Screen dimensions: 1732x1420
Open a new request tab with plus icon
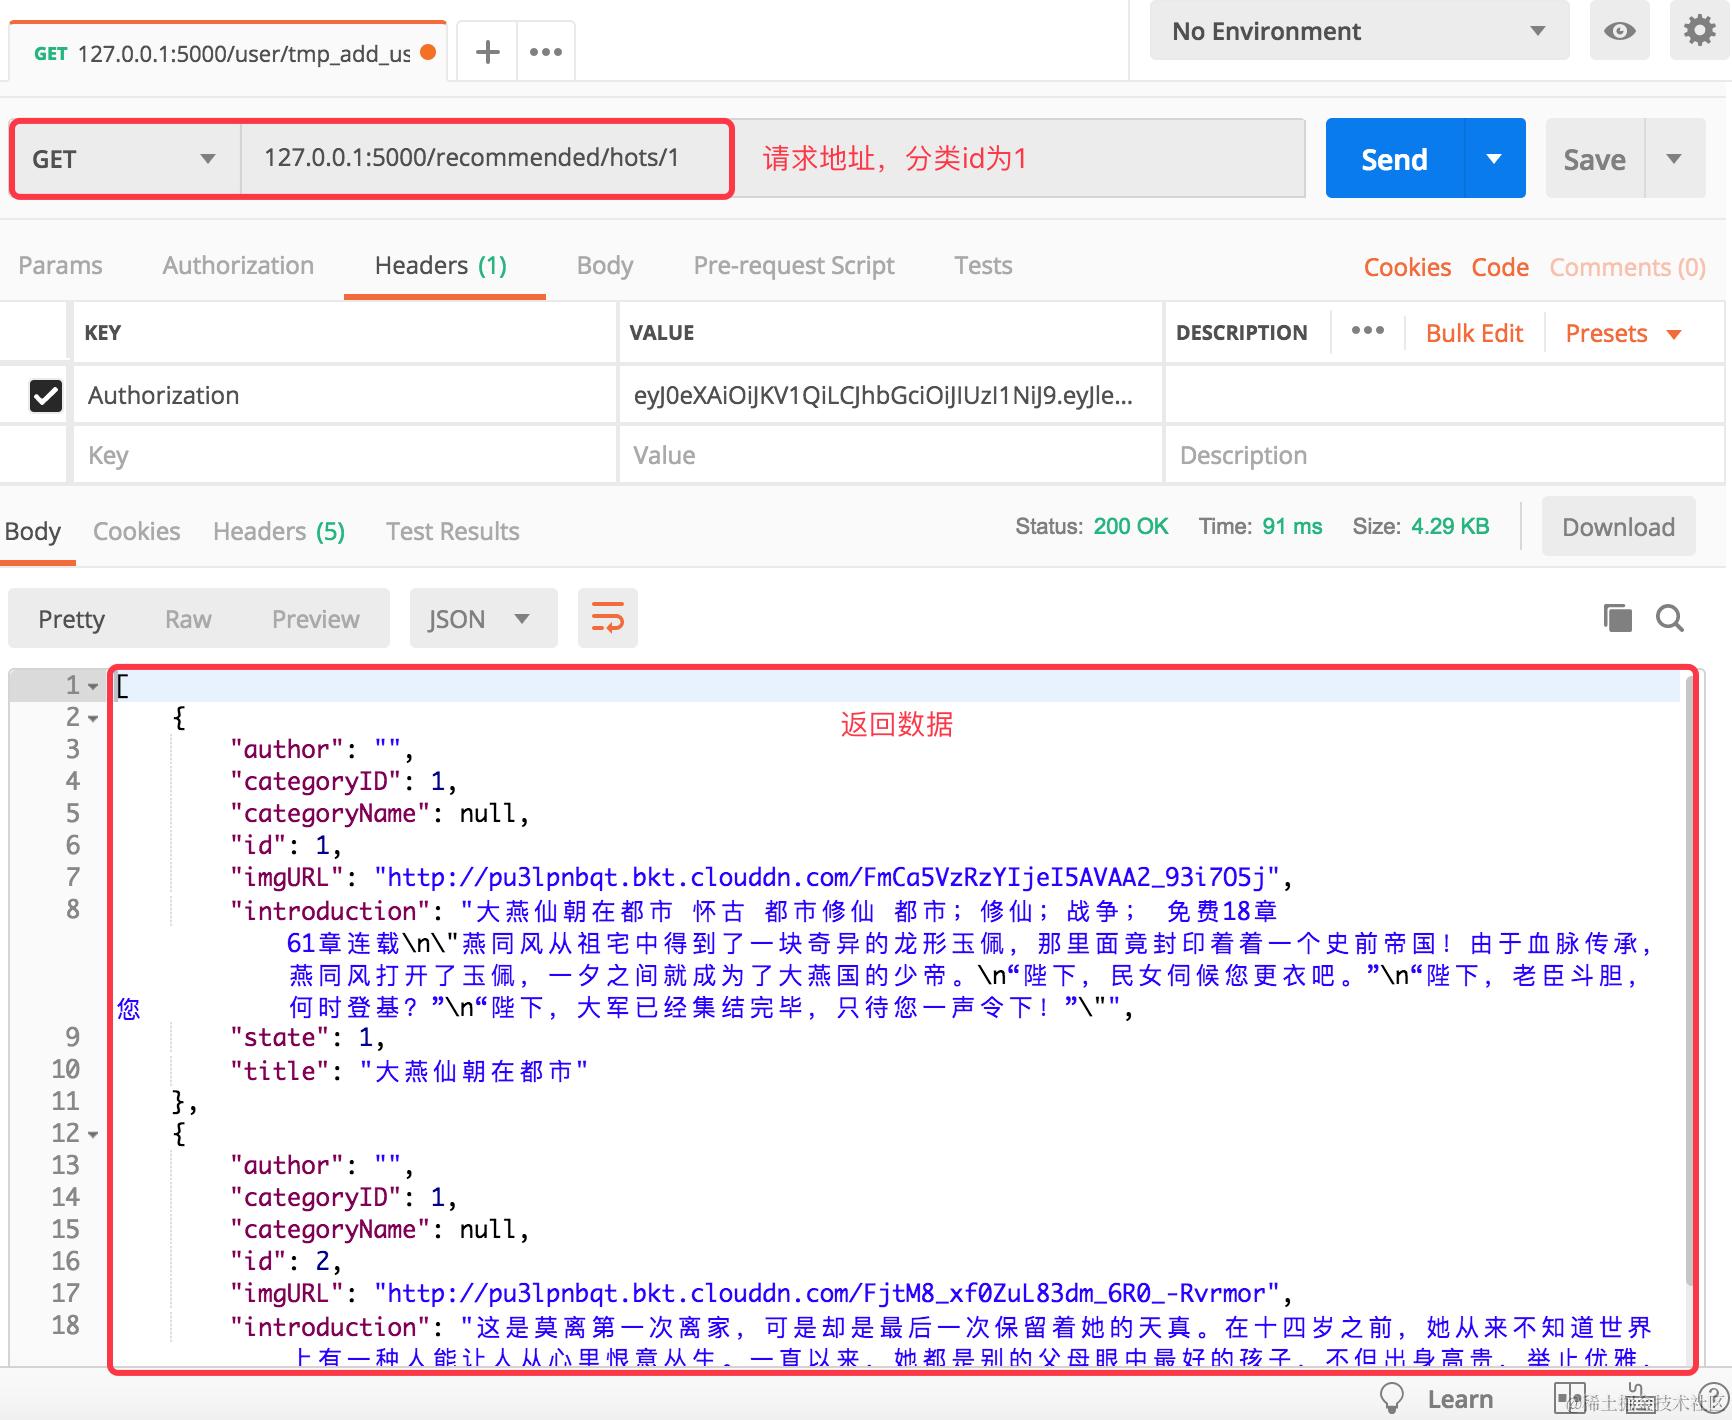coord(487,52)
